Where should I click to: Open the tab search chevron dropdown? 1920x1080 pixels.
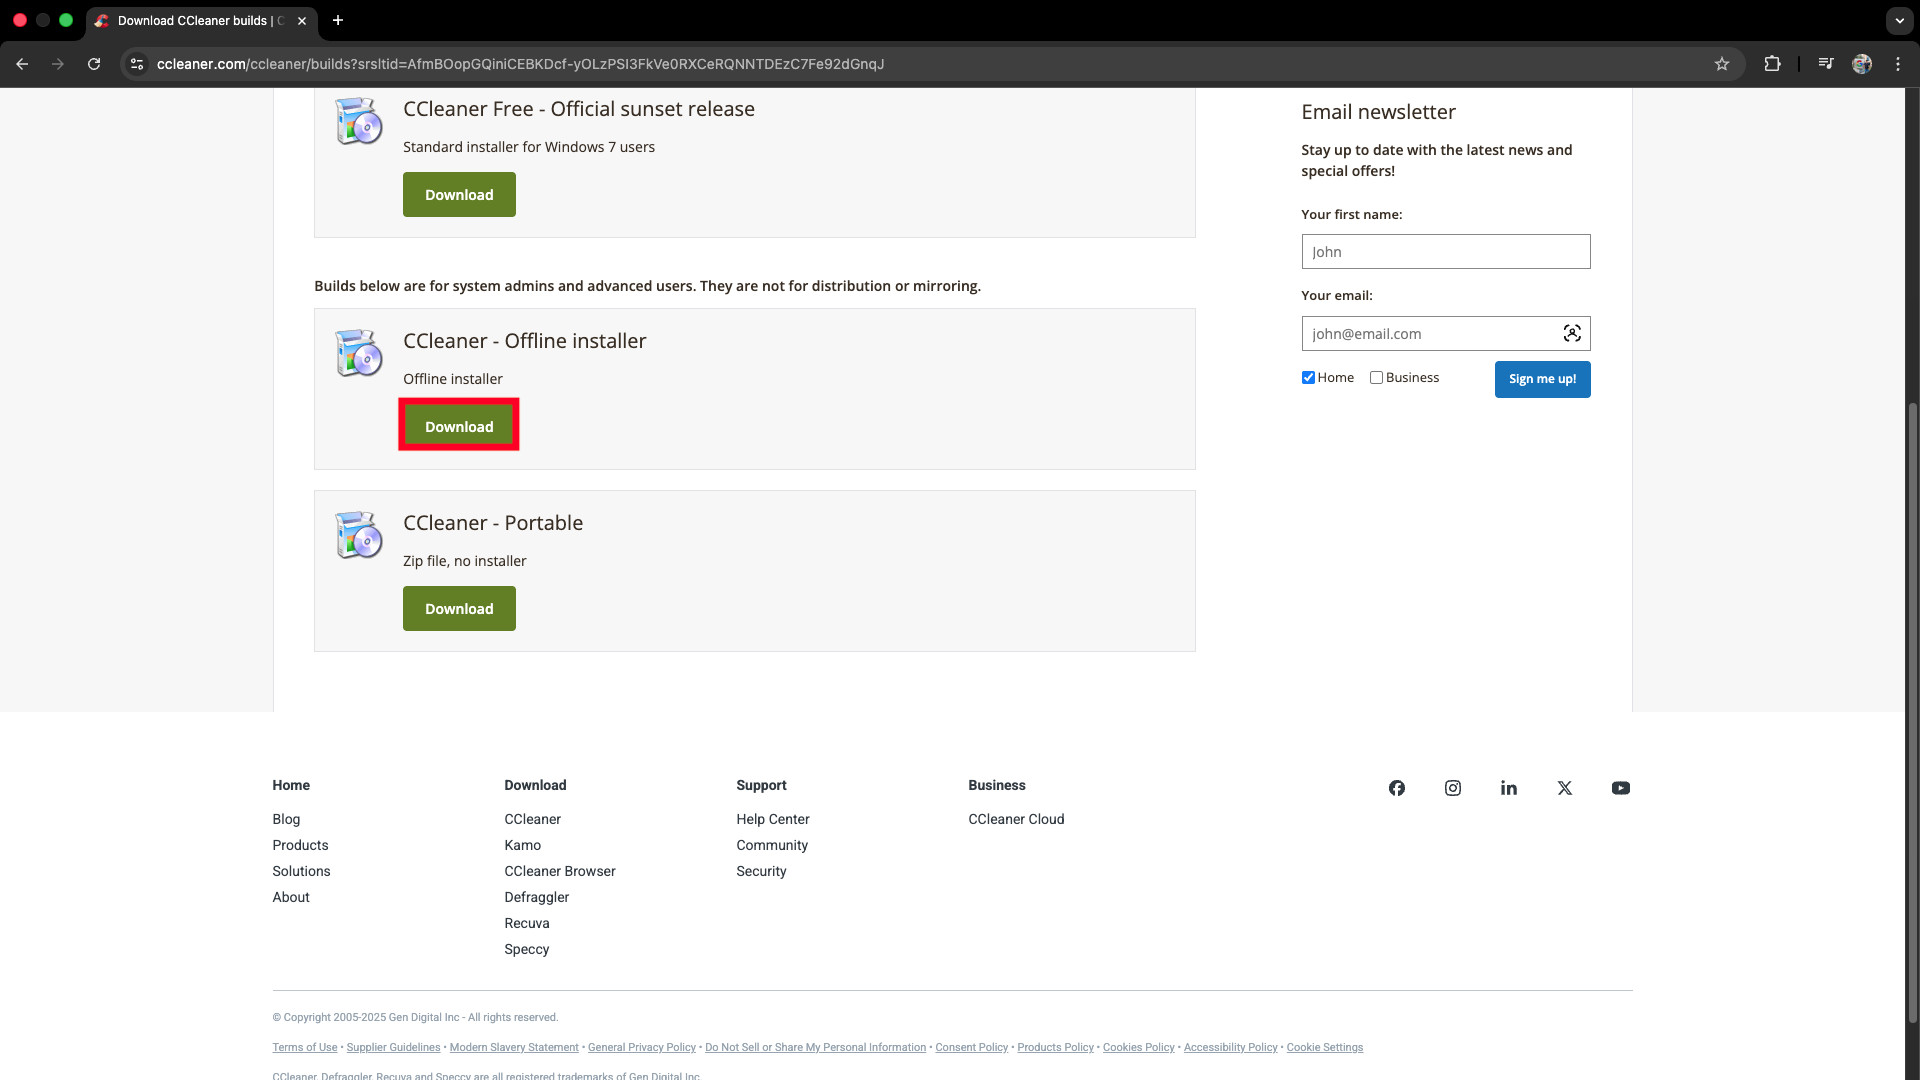tap(1899, 20)
